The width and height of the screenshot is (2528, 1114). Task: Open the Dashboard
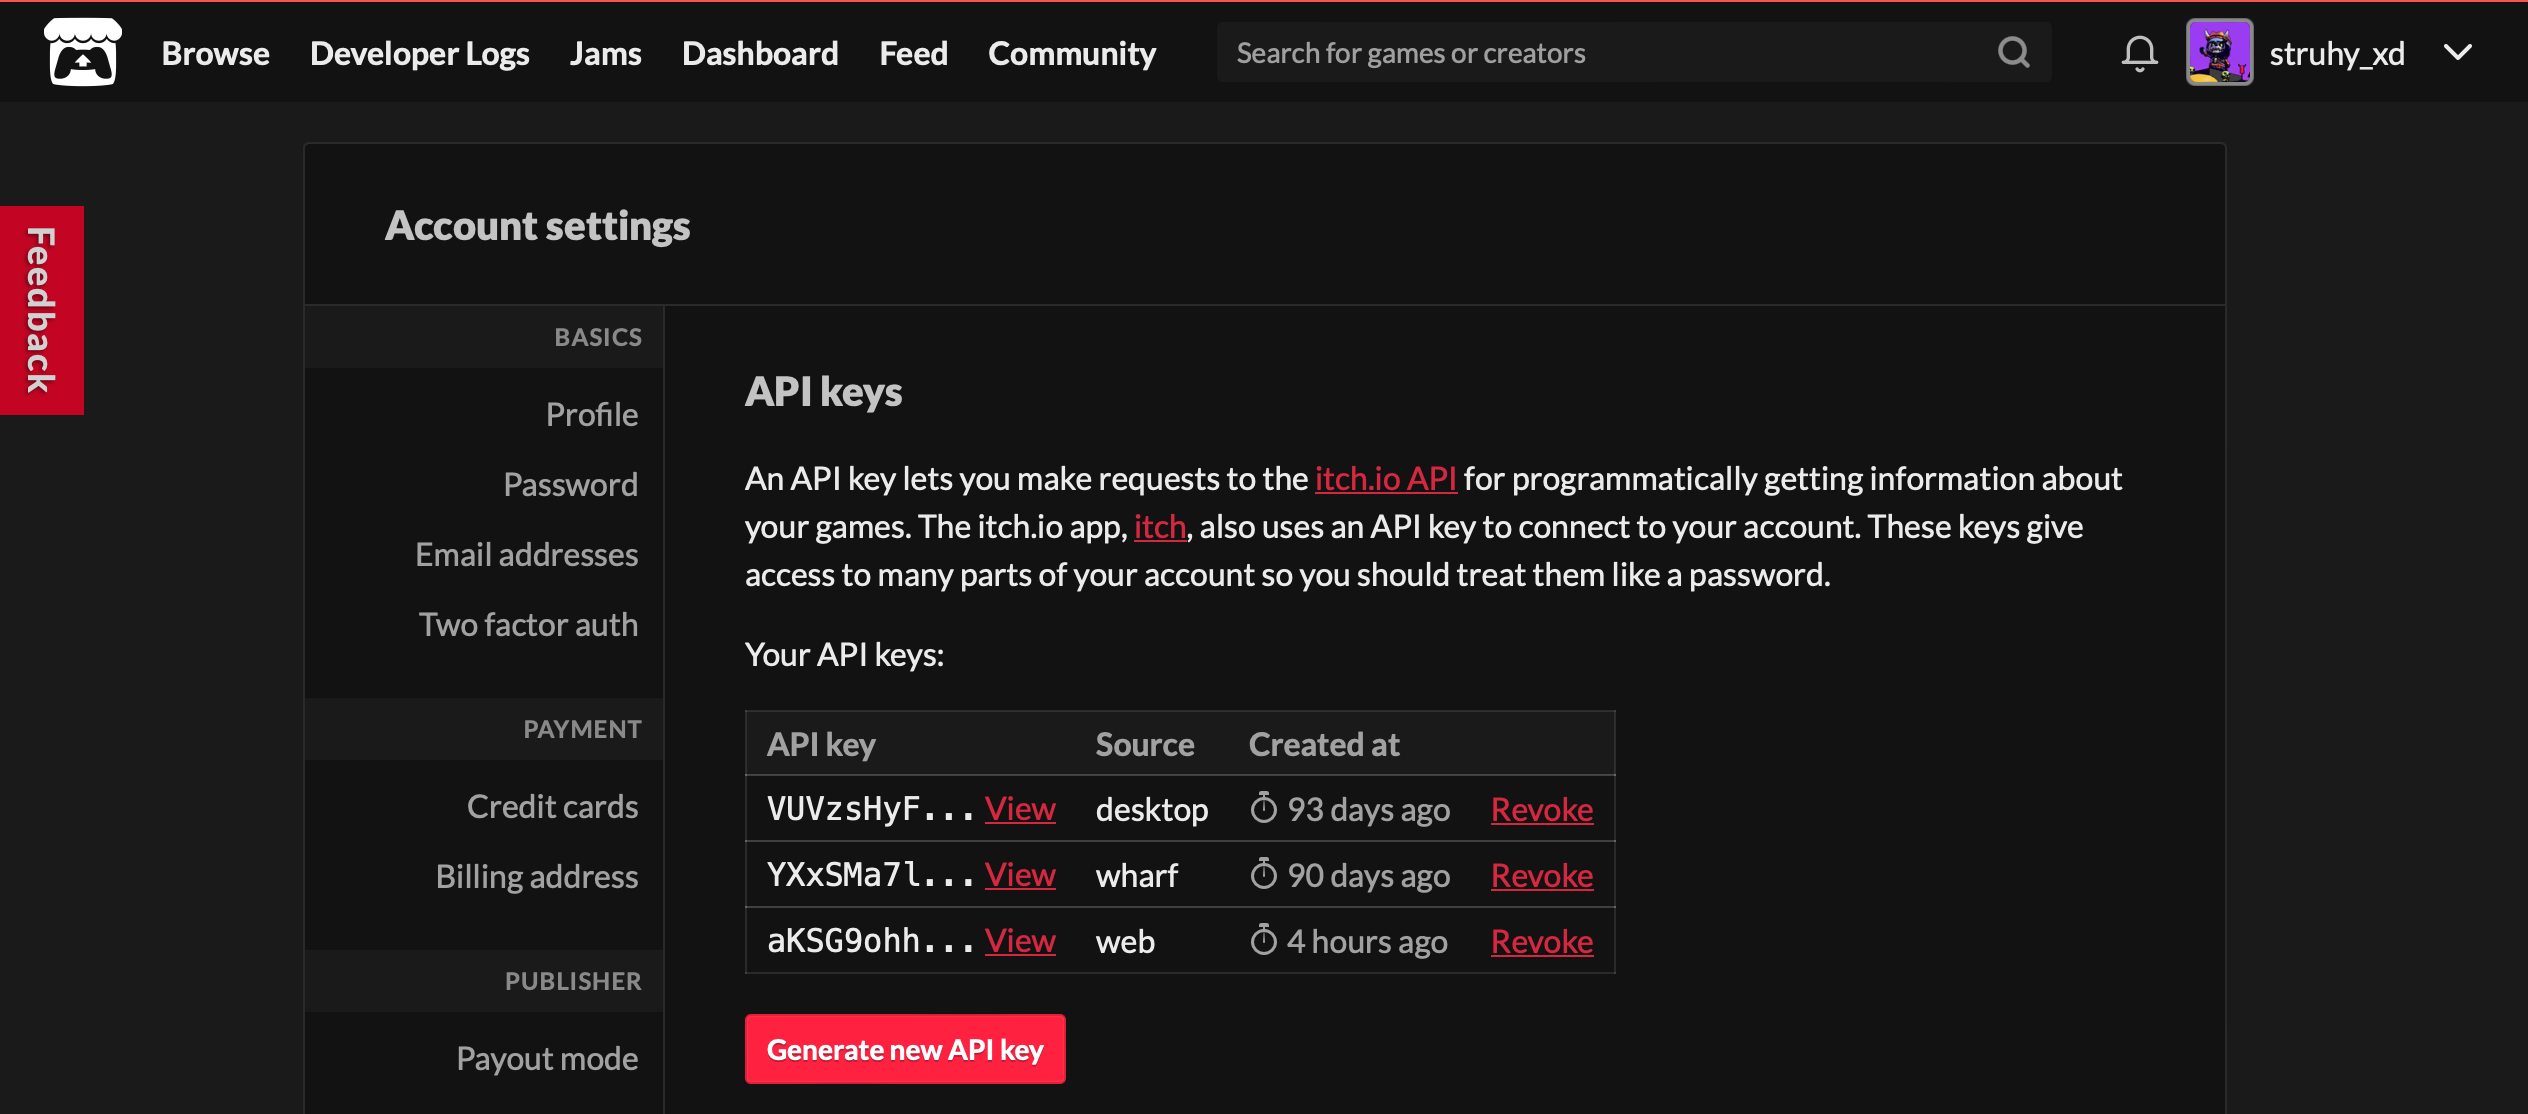coord(760,53)
